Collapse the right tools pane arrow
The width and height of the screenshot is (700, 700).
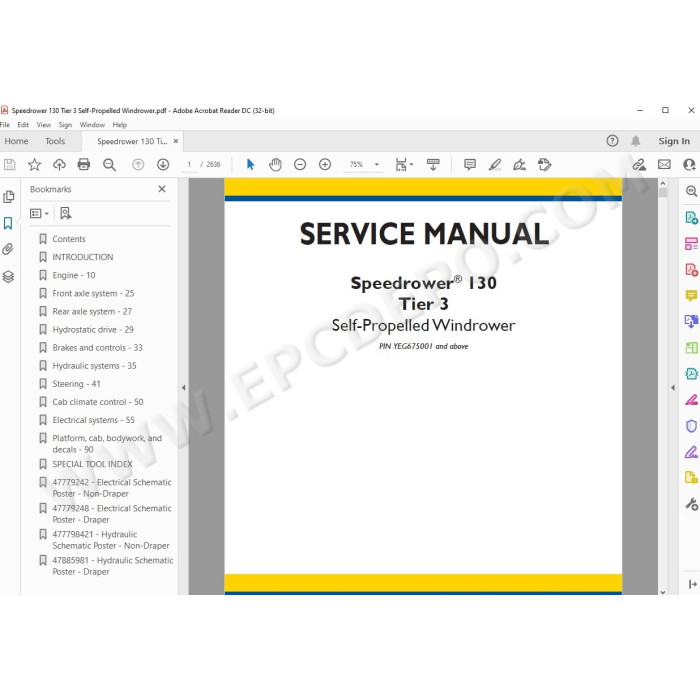point(673,388)
